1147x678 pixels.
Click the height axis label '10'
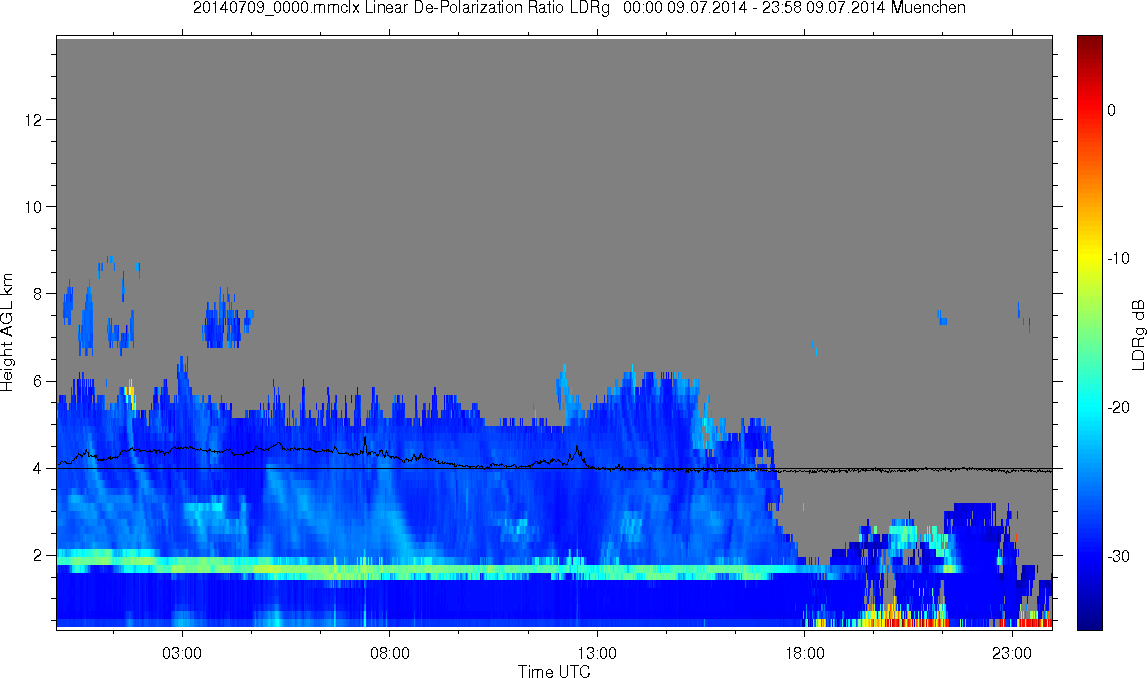[x=33, y=207]
